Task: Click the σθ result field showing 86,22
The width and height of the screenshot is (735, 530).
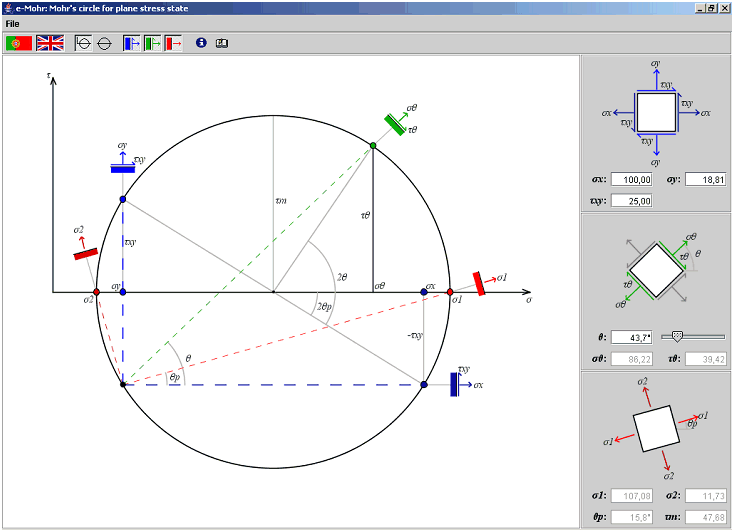Action: (631, 359)
